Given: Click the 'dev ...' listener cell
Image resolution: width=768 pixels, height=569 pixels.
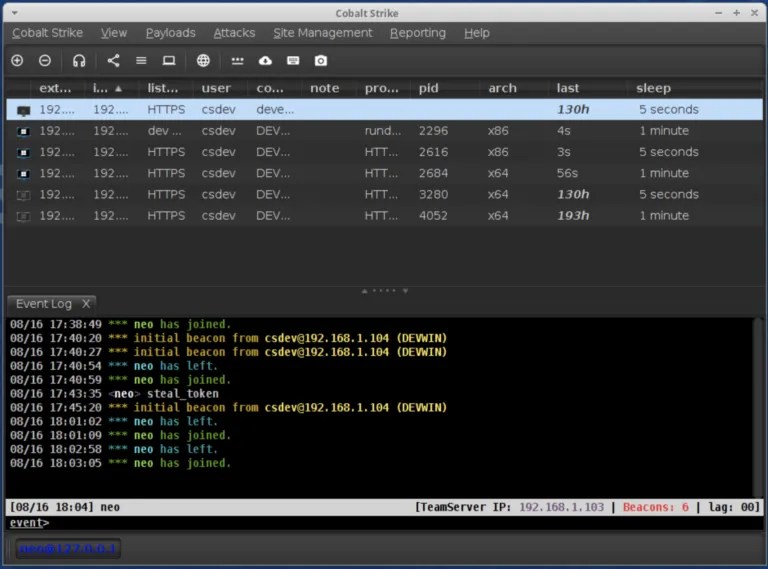Looking at the screenshot, I should pos(164,131).
